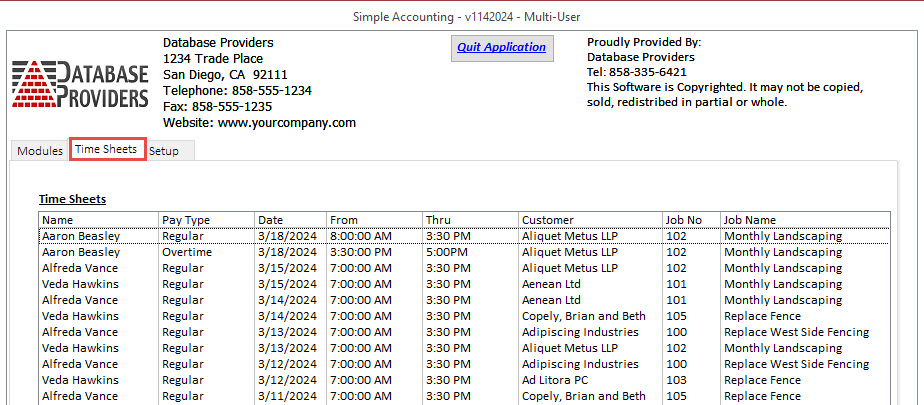This screenshot has width=924, height=405.
Task: Click the 5:00PM Thru cell
Action: click(x=446, y=253)
